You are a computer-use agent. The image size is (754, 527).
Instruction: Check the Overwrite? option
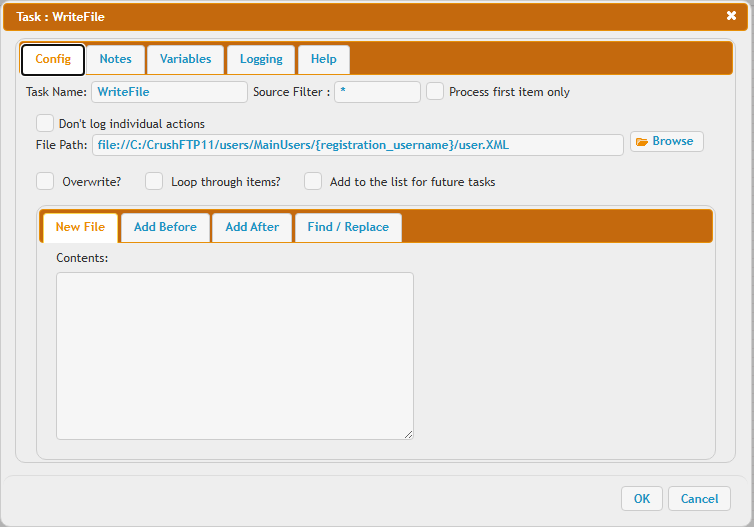pyautogui.click(x=45, y=182)
